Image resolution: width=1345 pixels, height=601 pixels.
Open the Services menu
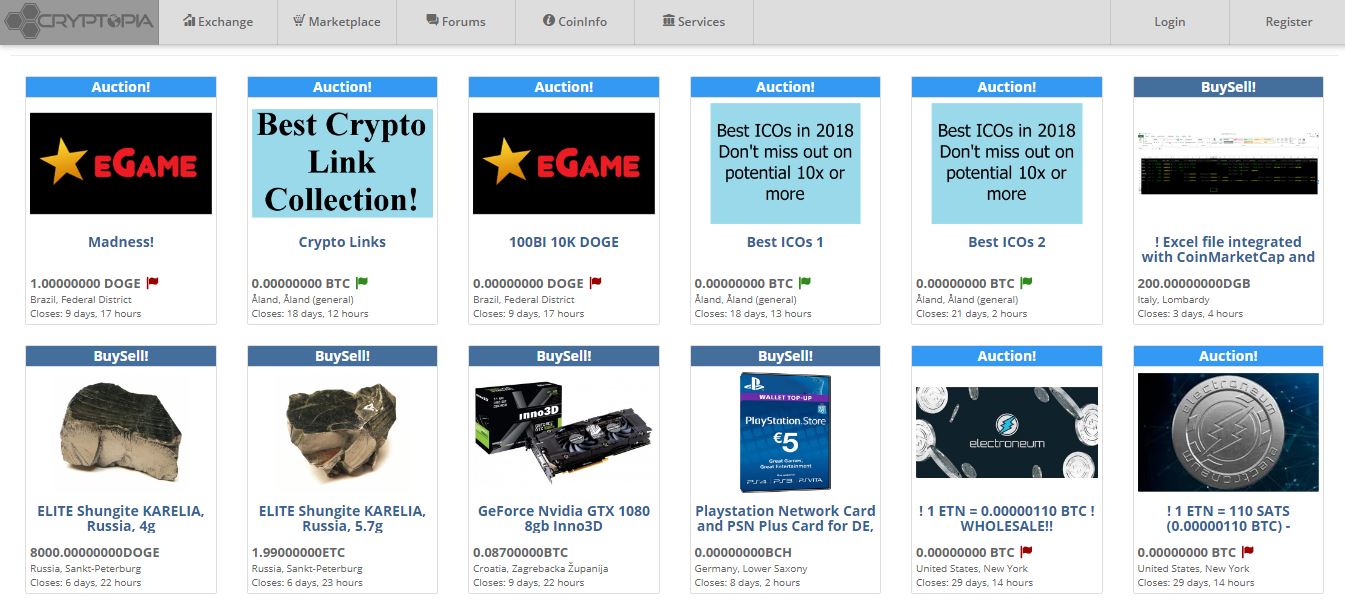coord(694,21)
